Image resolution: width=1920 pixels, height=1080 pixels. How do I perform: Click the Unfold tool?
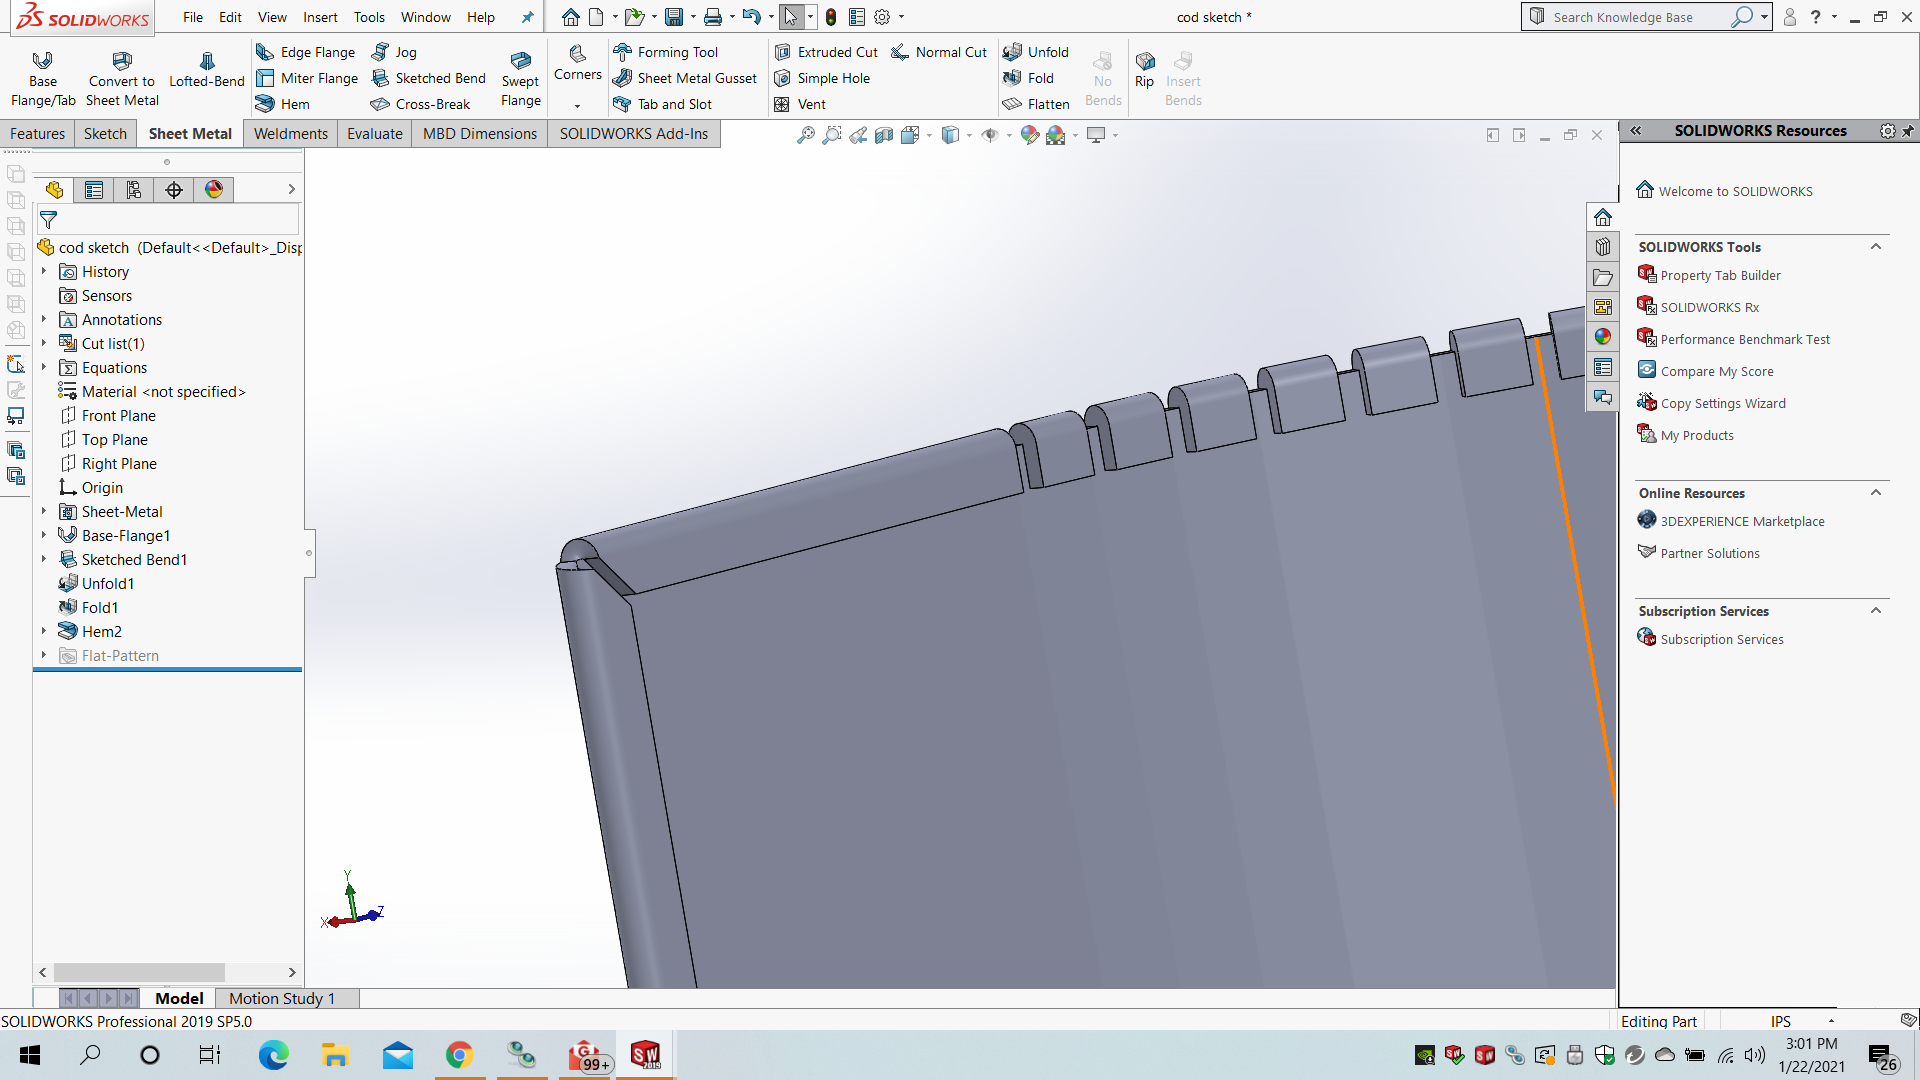click(x=1036, y=52)
